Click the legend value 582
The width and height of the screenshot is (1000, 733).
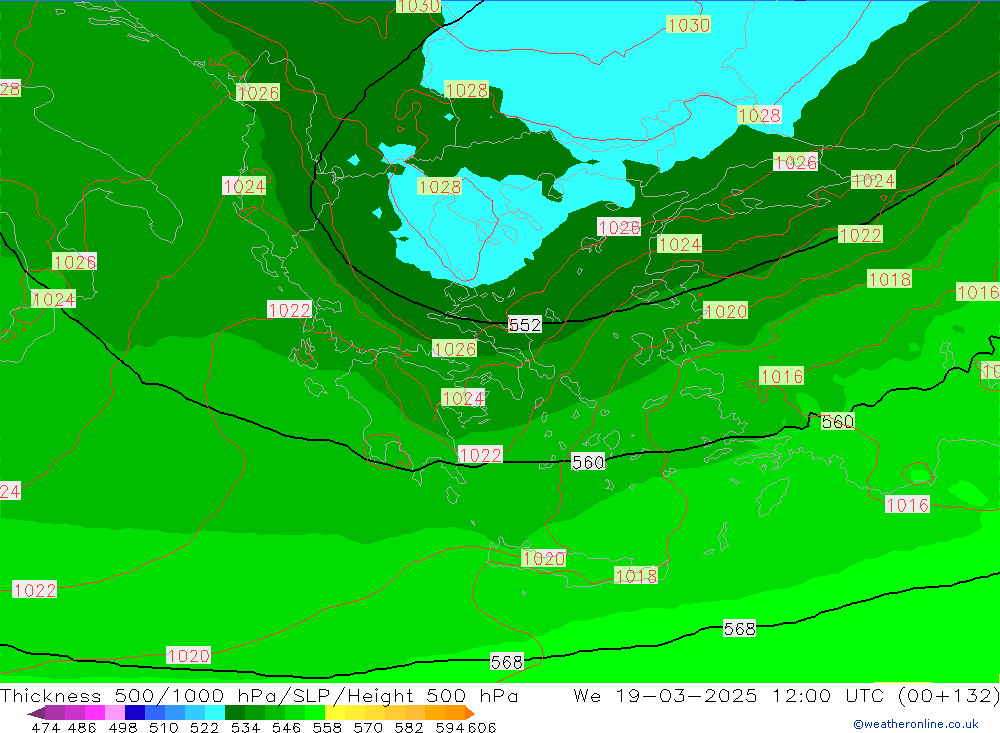click(x=409, y=727)
